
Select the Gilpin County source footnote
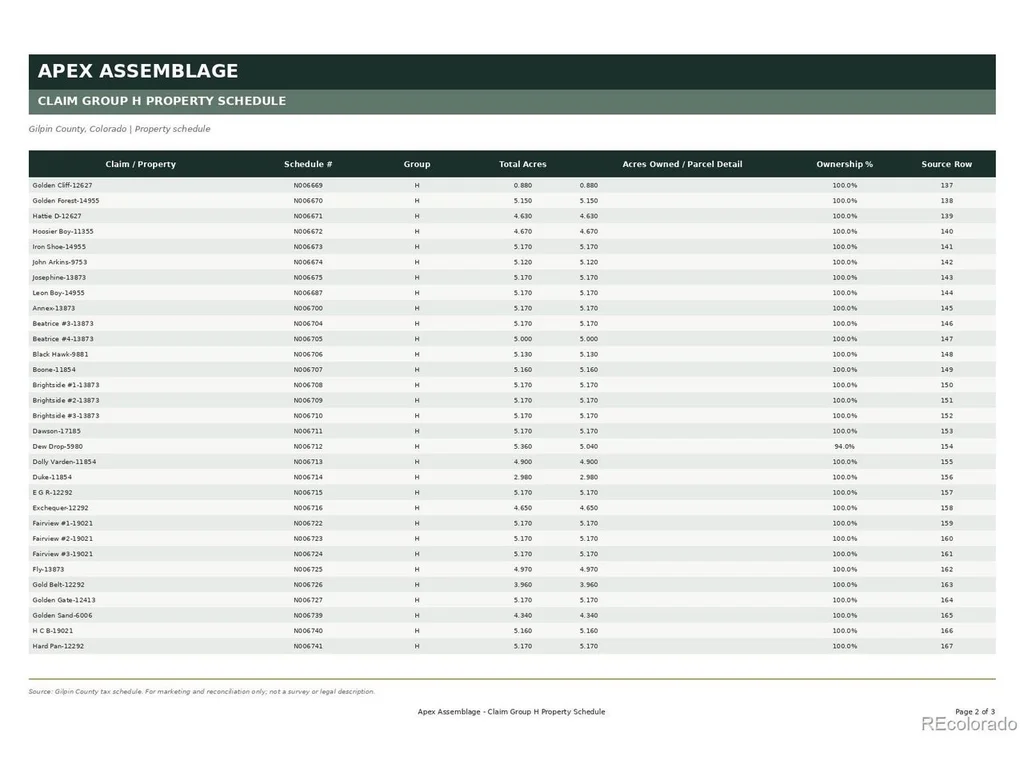[x=202, y=692]
